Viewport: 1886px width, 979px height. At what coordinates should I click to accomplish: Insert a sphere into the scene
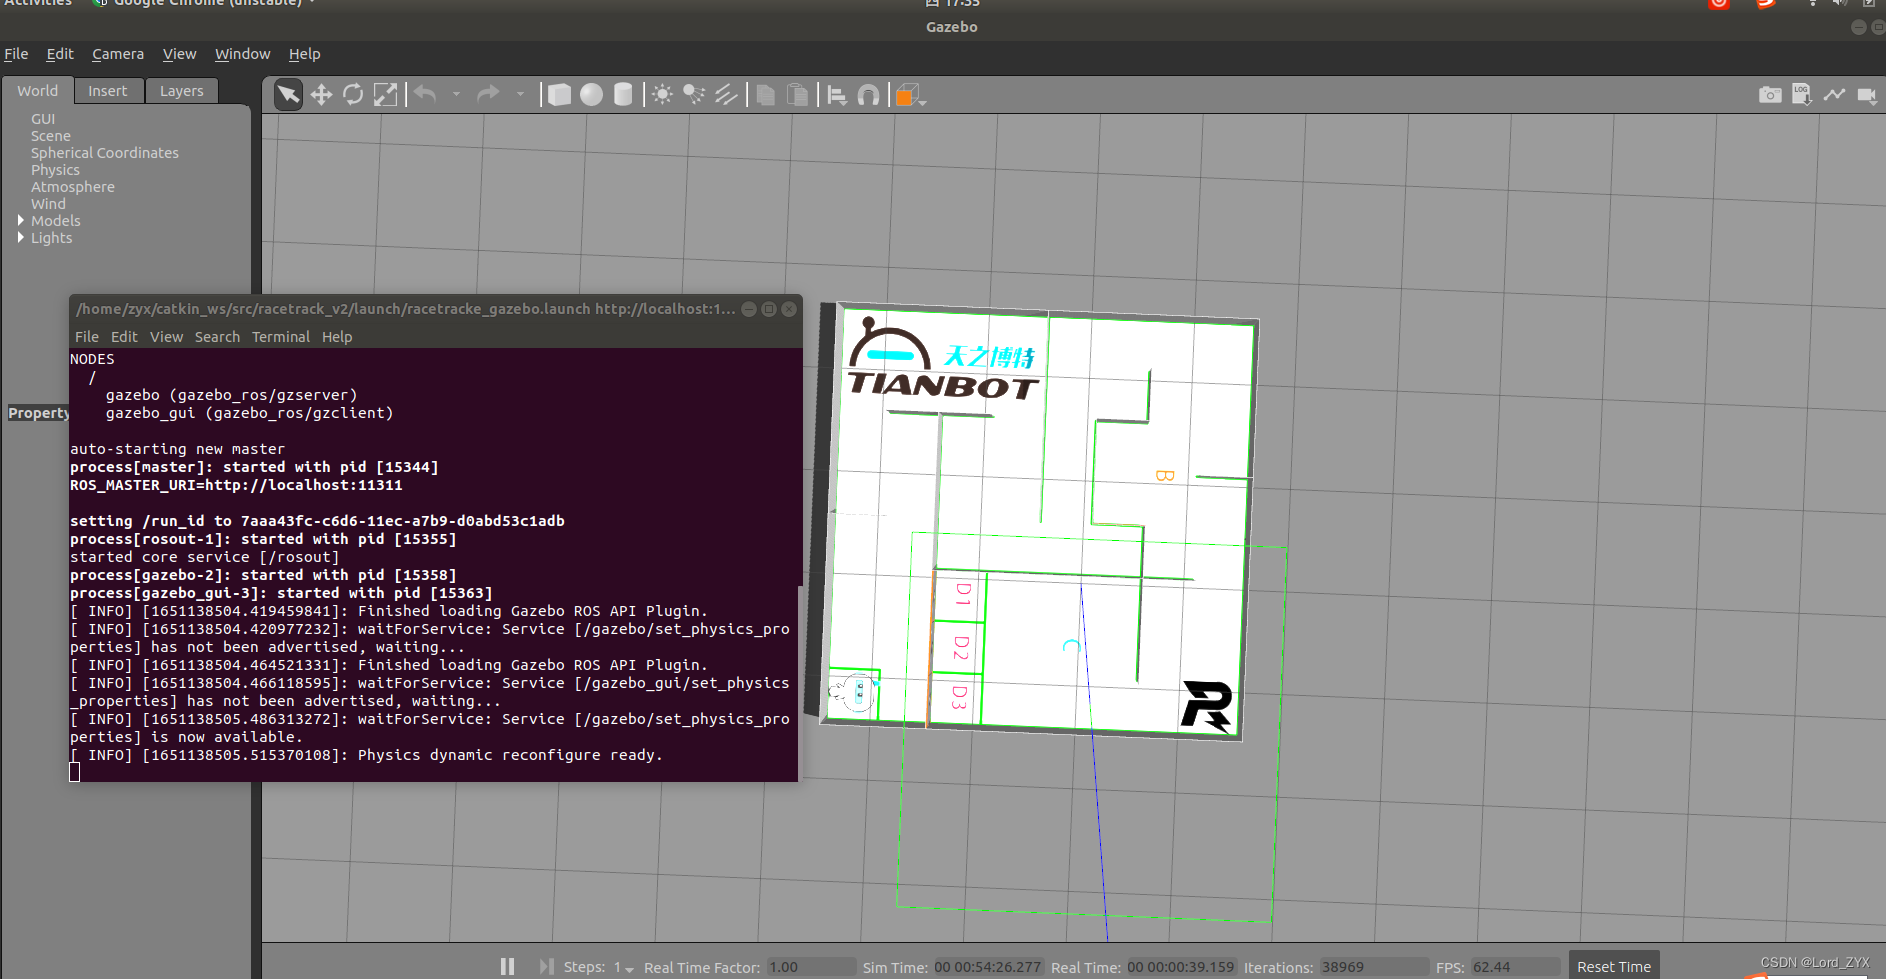coord(591,94)
